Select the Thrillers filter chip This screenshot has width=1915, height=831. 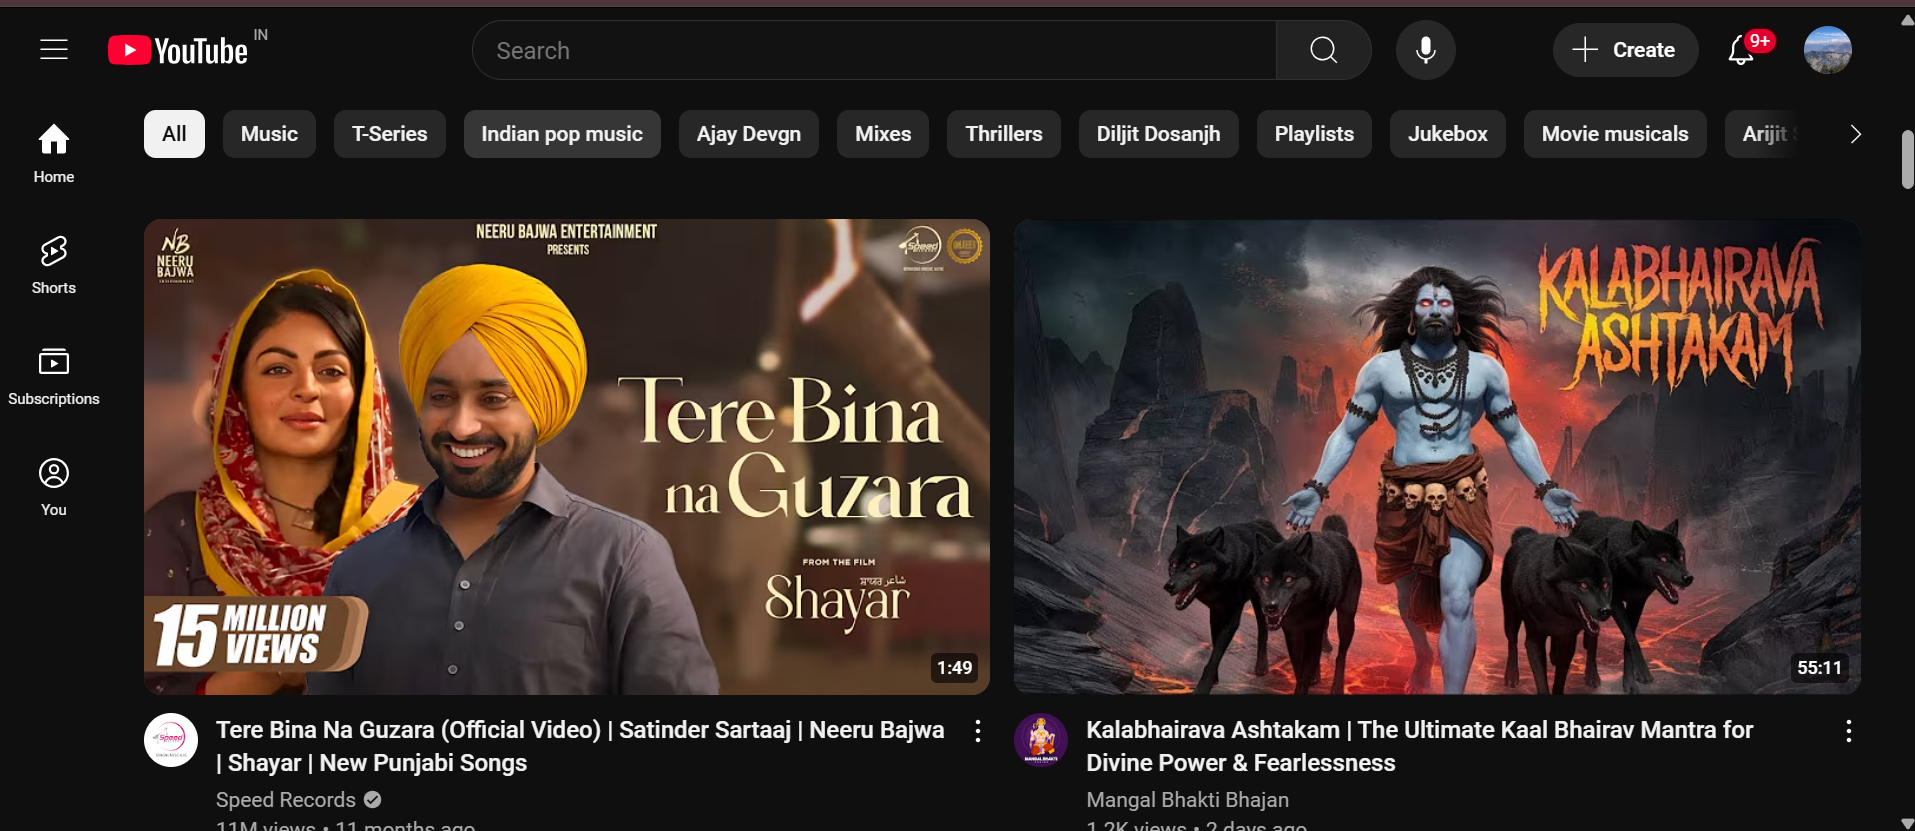pos(1004,134)
